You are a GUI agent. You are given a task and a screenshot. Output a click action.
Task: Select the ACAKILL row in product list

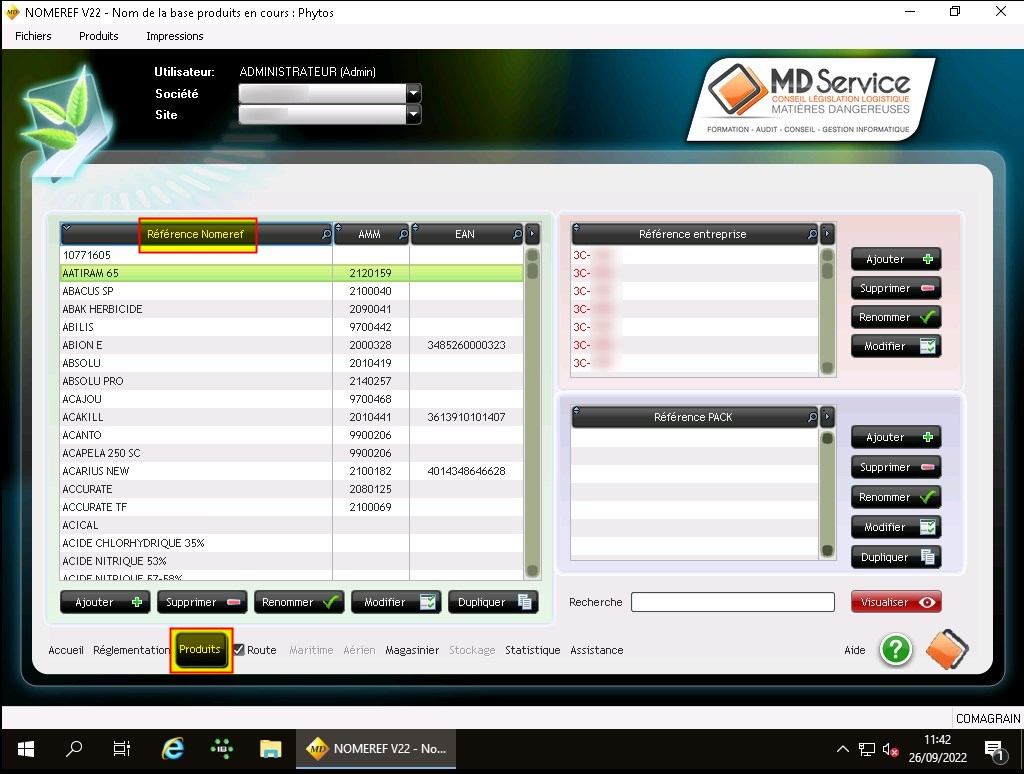coord(195,417)
